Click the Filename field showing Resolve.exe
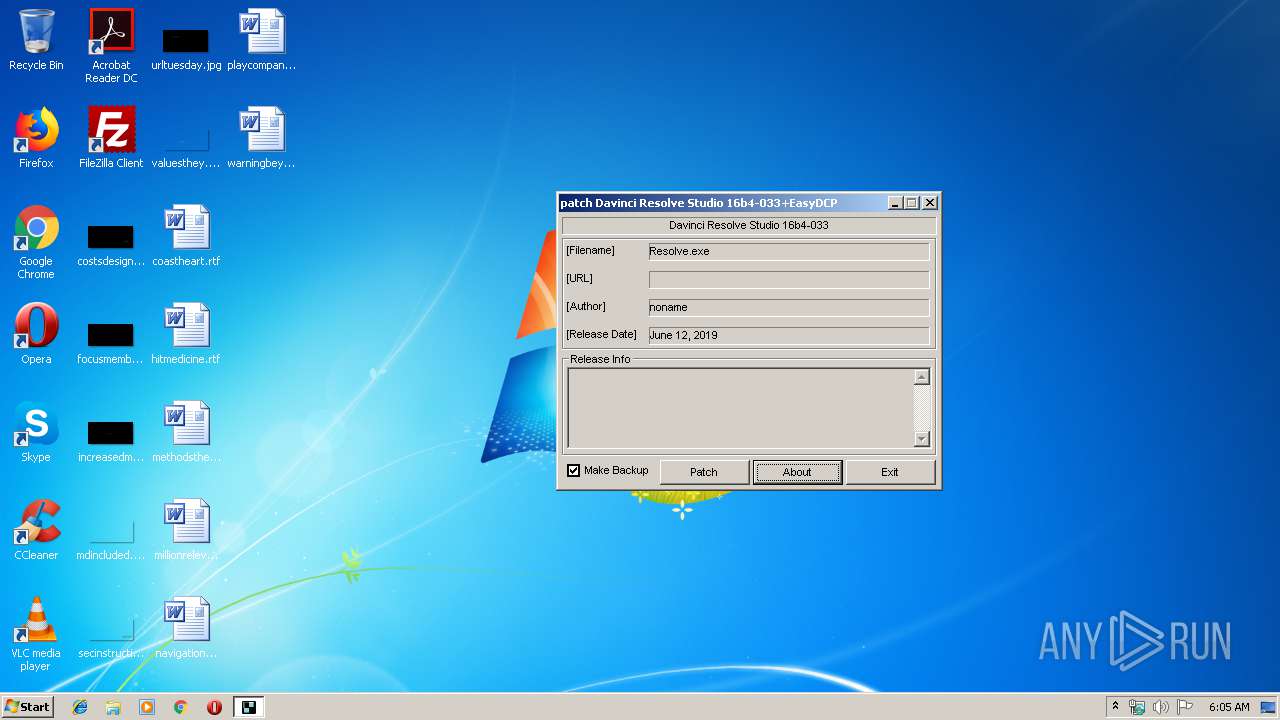 pos(789,251)
